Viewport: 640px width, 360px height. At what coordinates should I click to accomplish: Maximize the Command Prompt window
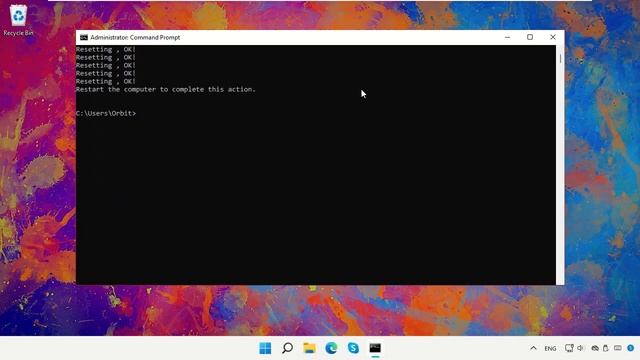click(530, 37)
